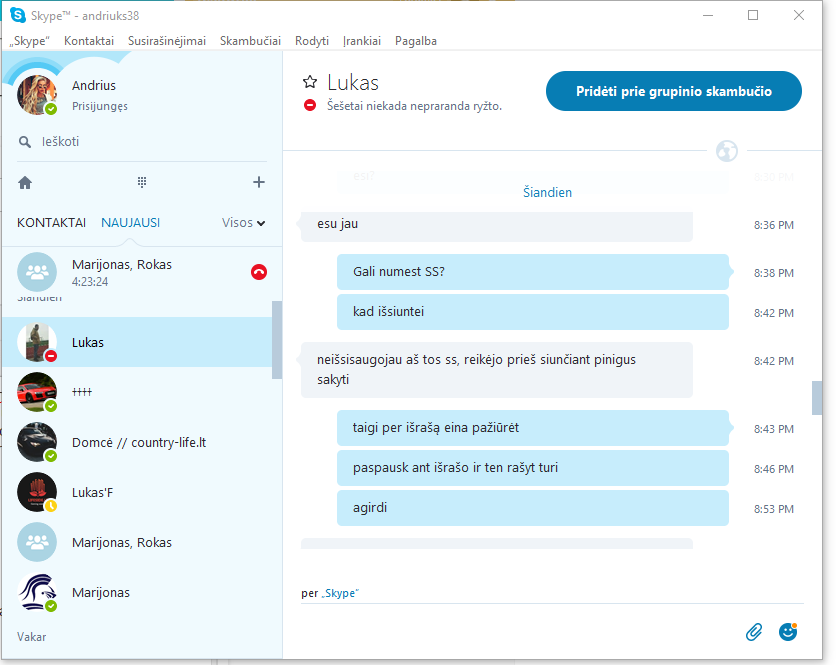Click the search magnifier icon
Viewport: 836px width, 665px height.
(25, 142)
